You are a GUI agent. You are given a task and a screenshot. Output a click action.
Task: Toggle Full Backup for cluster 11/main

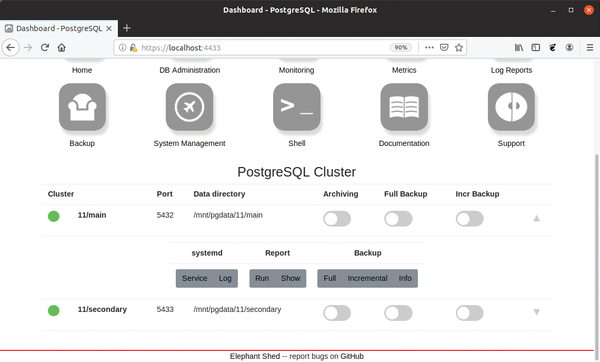pyautogui.click(x=398, y=219)
